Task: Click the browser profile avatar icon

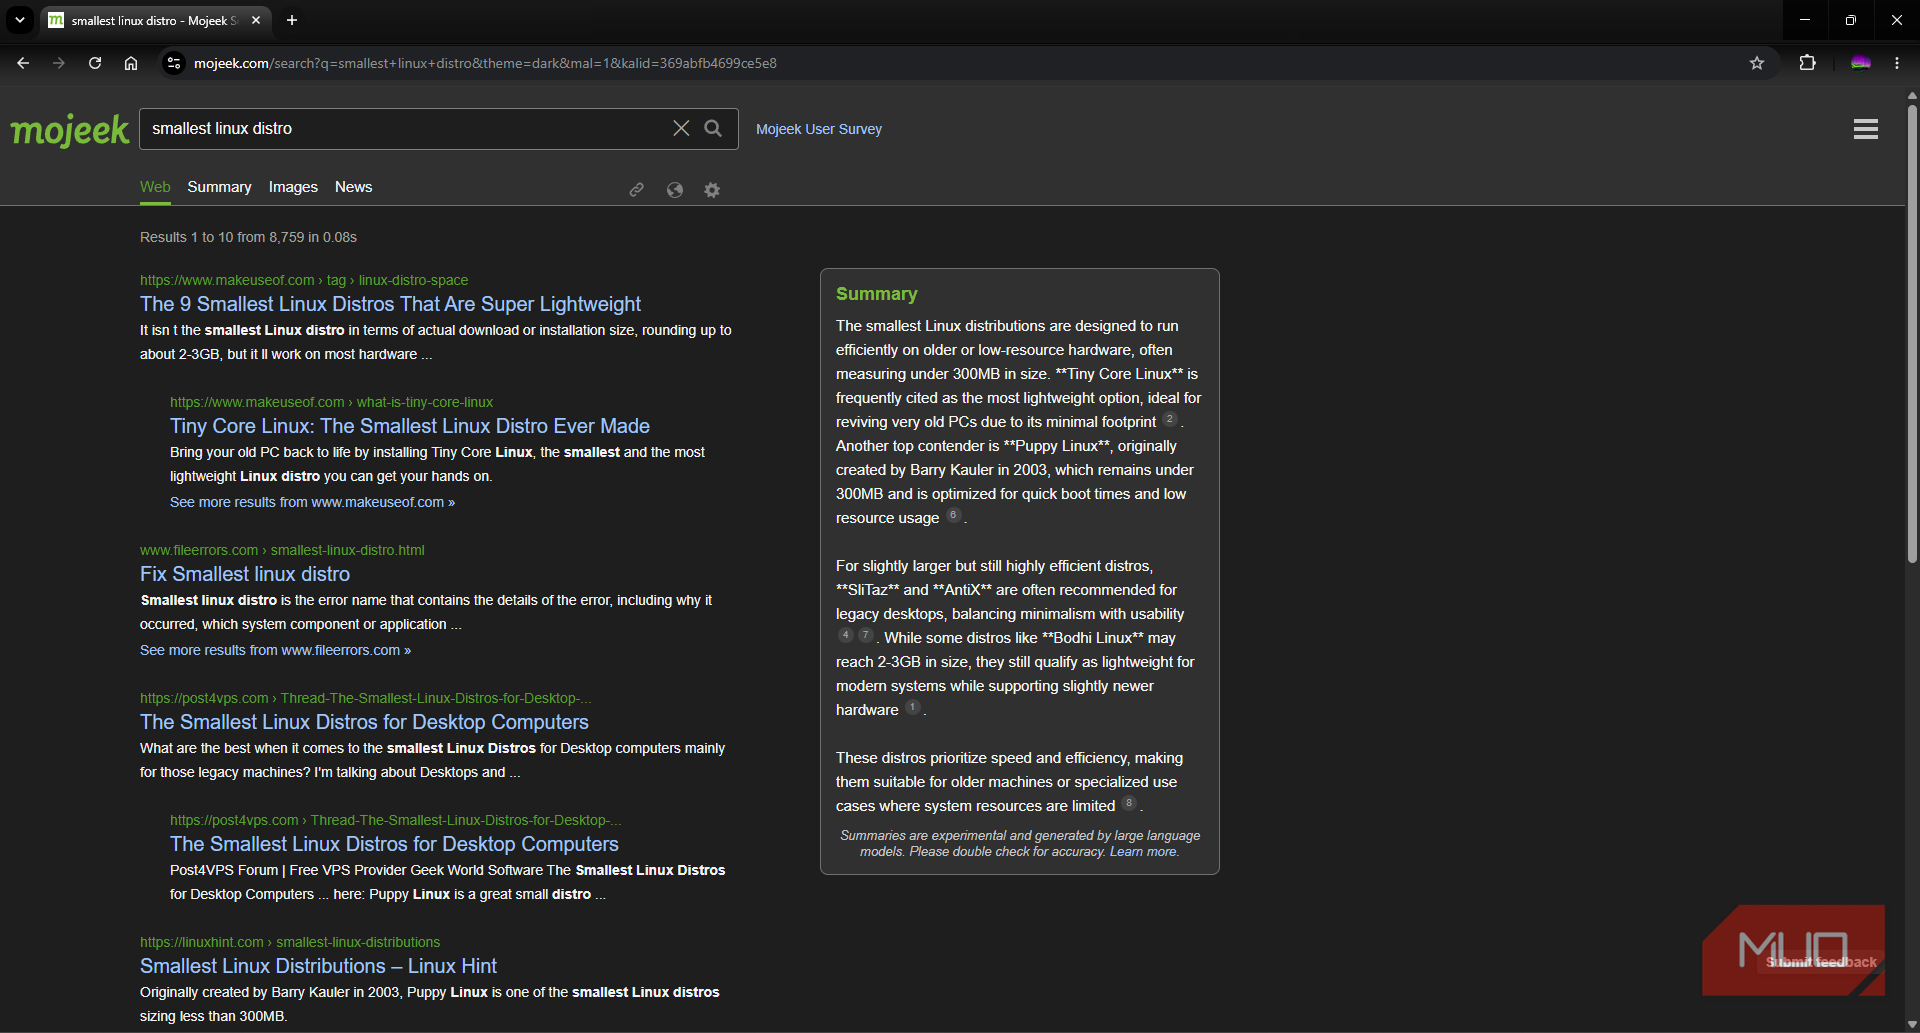Action: coord(1860,63)
